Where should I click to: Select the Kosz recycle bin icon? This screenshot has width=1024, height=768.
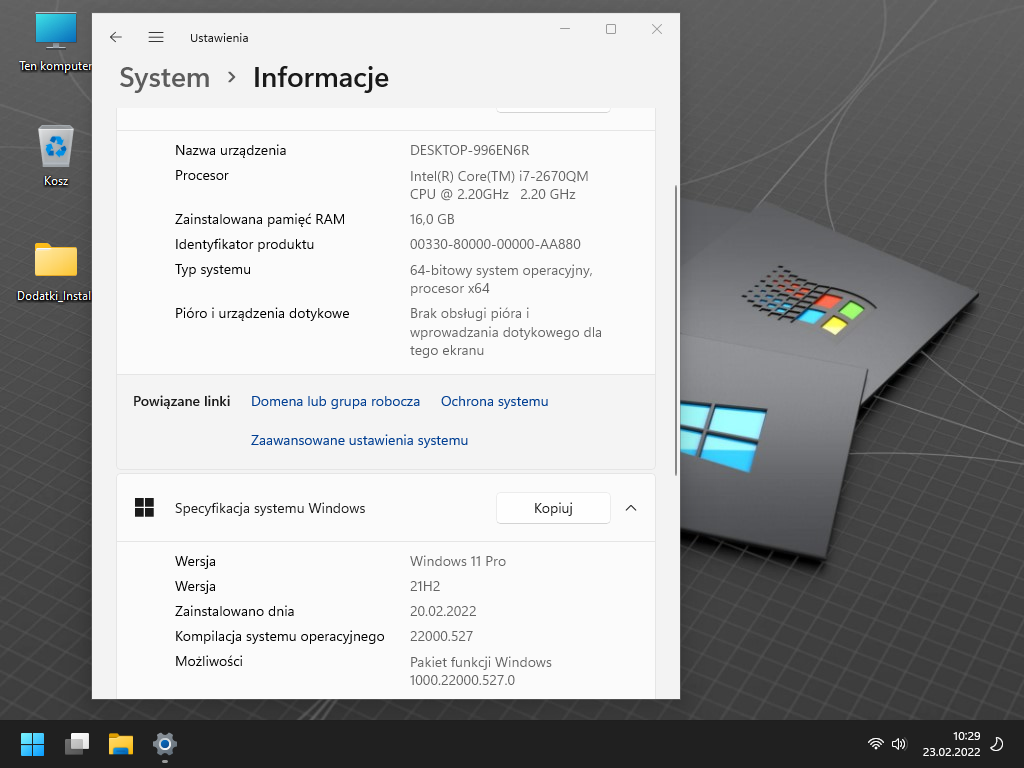[56, 155]
